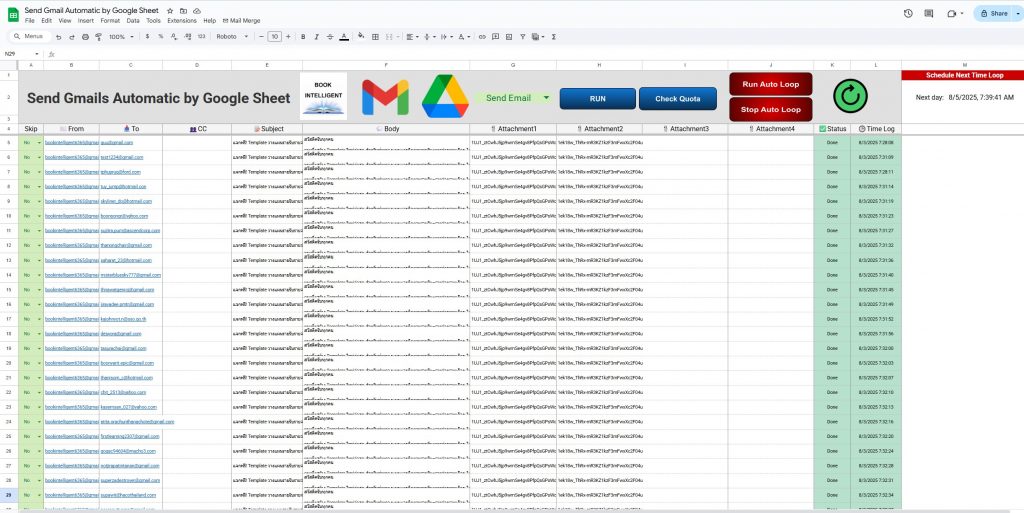This screenshot has height=513, width=1024.
Task: Open the zoom level dropdown
Action: click(122, 37)
